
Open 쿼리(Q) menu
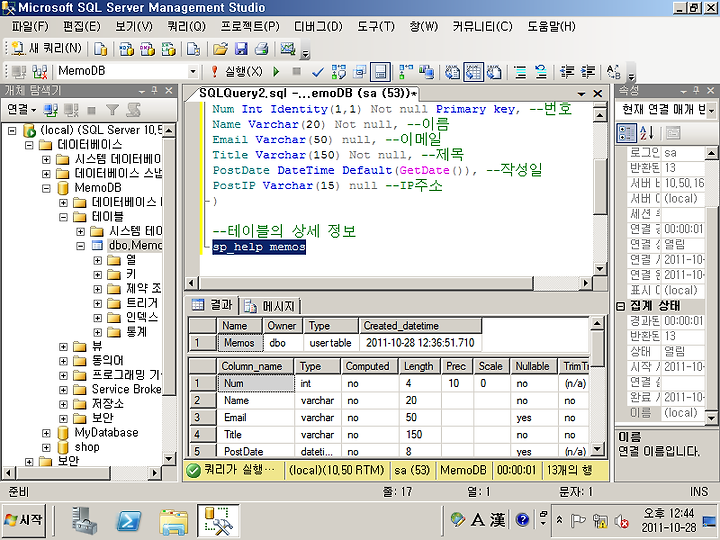186,26
